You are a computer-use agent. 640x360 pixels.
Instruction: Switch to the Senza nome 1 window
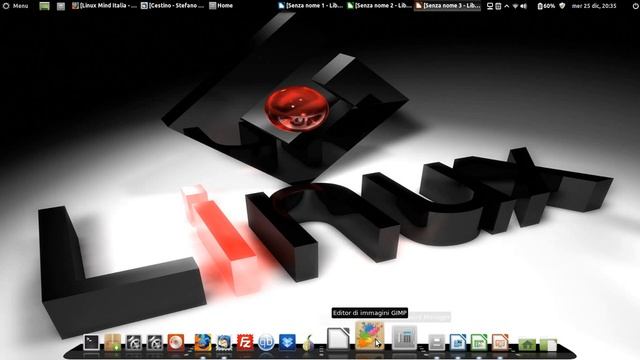(310, 6)
